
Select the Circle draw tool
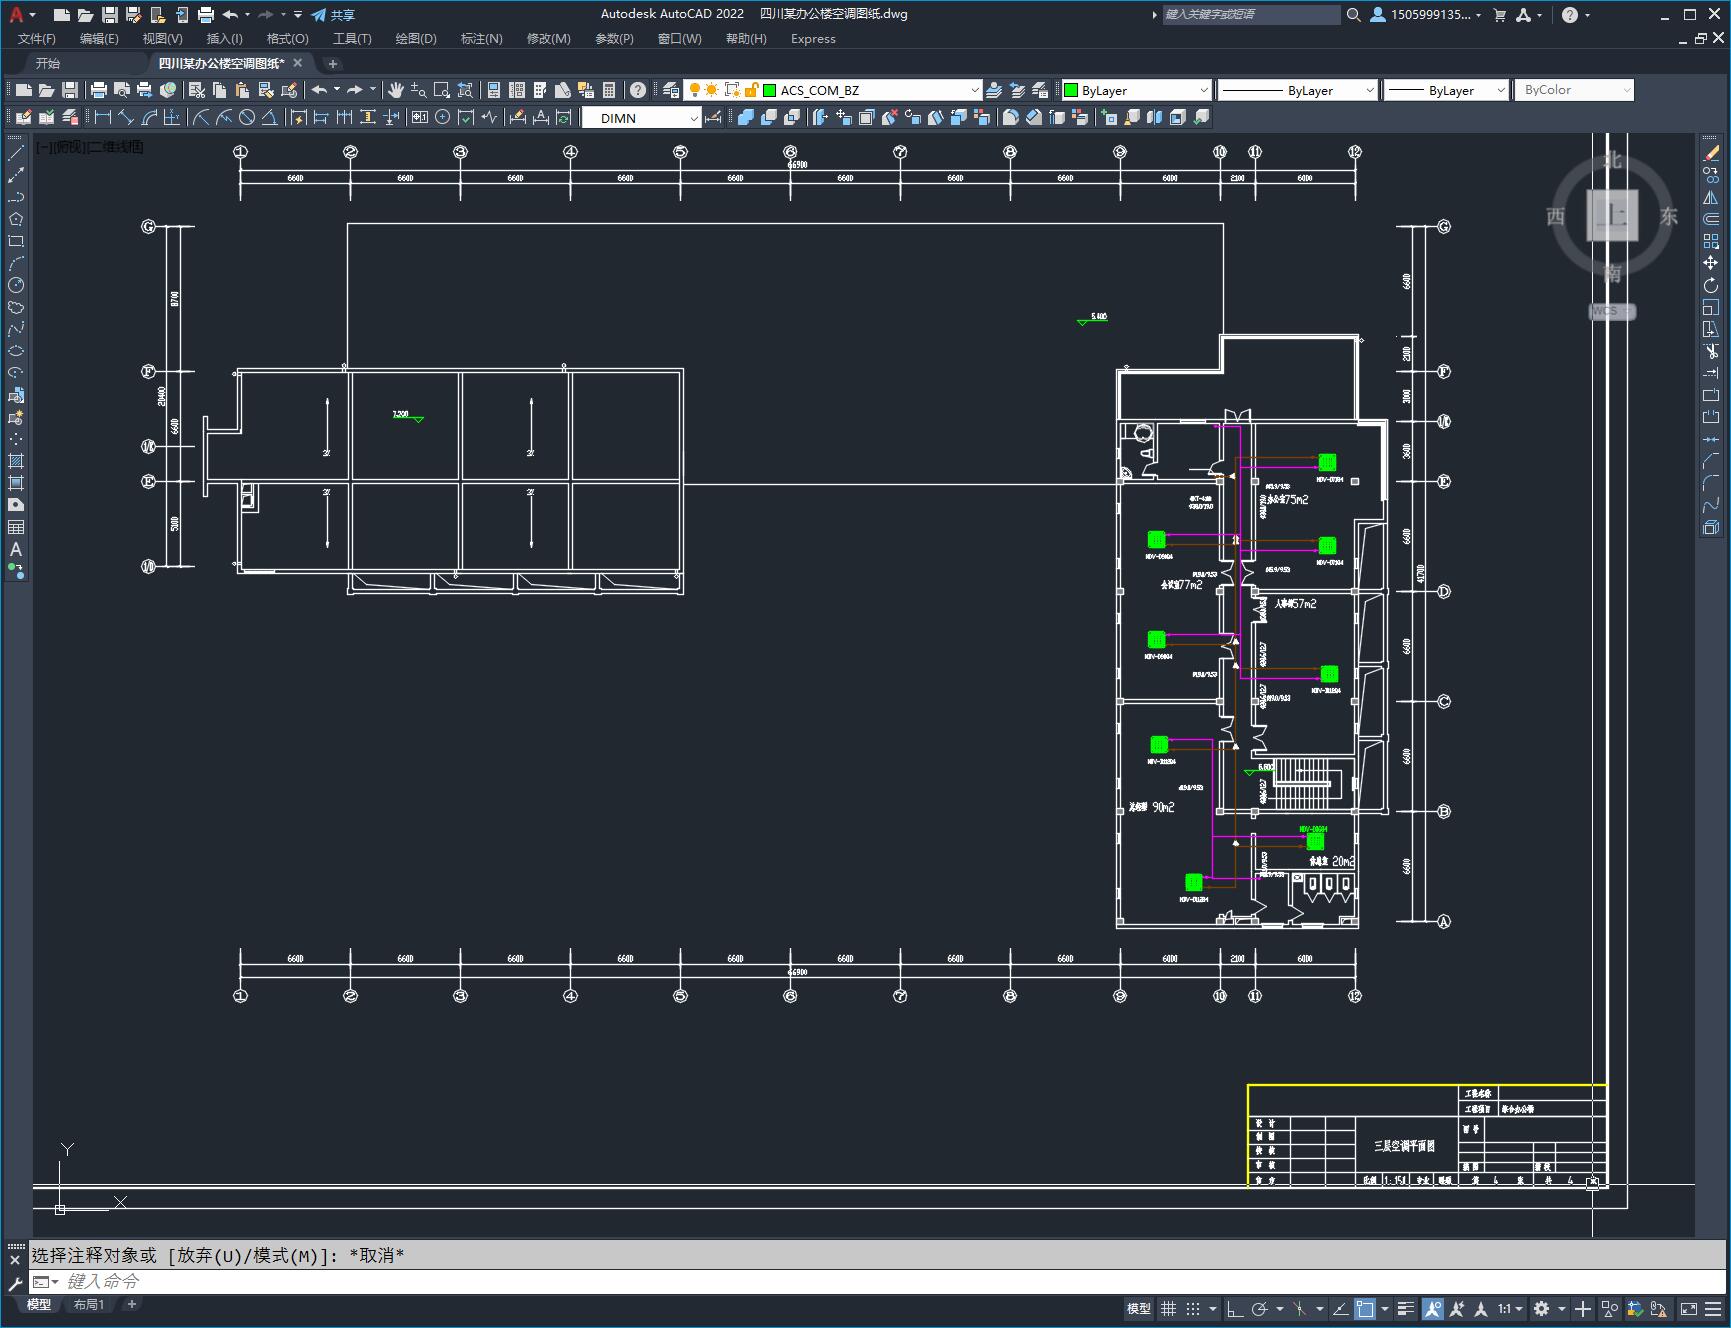pyautogui.click(x=16, y=285)
